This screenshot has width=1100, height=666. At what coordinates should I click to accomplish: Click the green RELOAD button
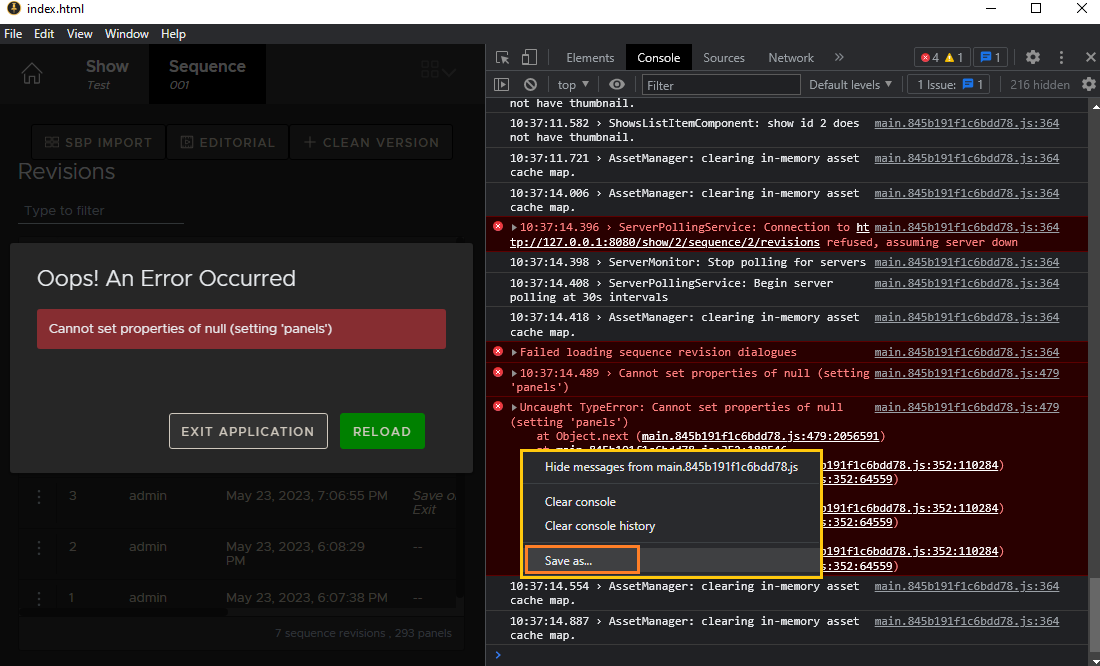click(x=382, y=431)
